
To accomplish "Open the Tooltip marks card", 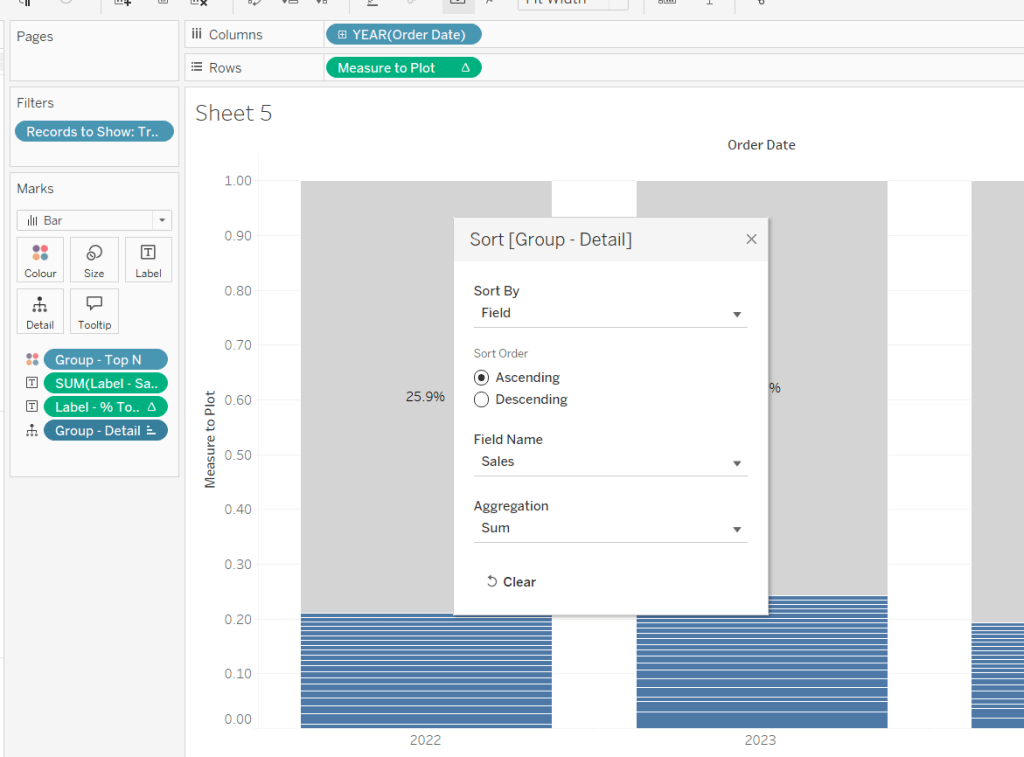I will point(94,311).
